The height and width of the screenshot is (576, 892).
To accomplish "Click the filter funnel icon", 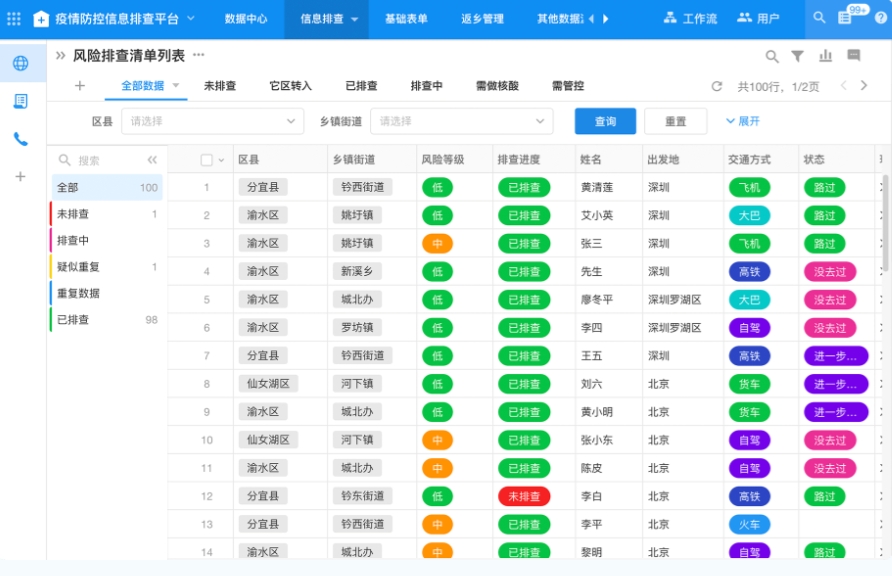I will point(798,57).
